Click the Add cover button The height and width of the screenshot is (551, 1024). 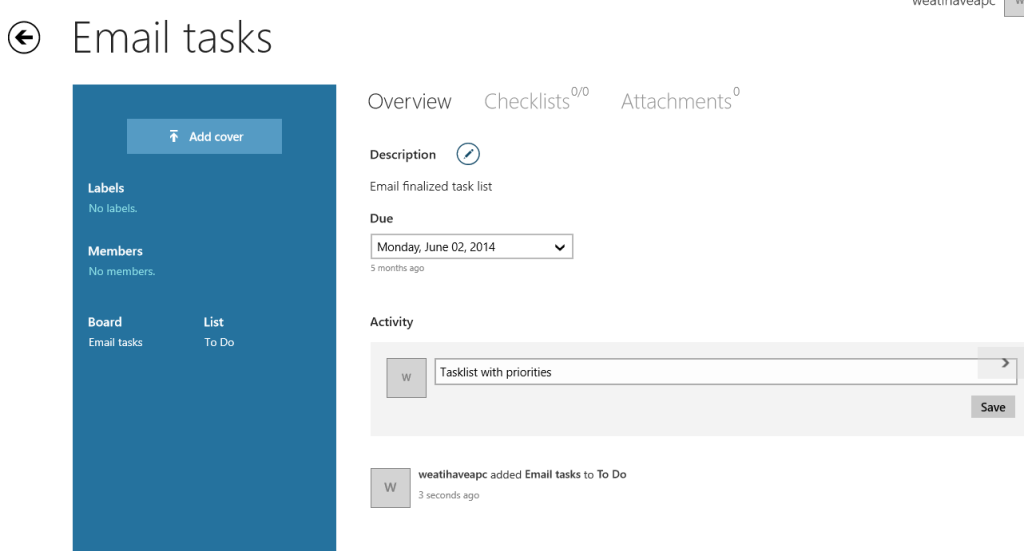click(x=204, y=136)
